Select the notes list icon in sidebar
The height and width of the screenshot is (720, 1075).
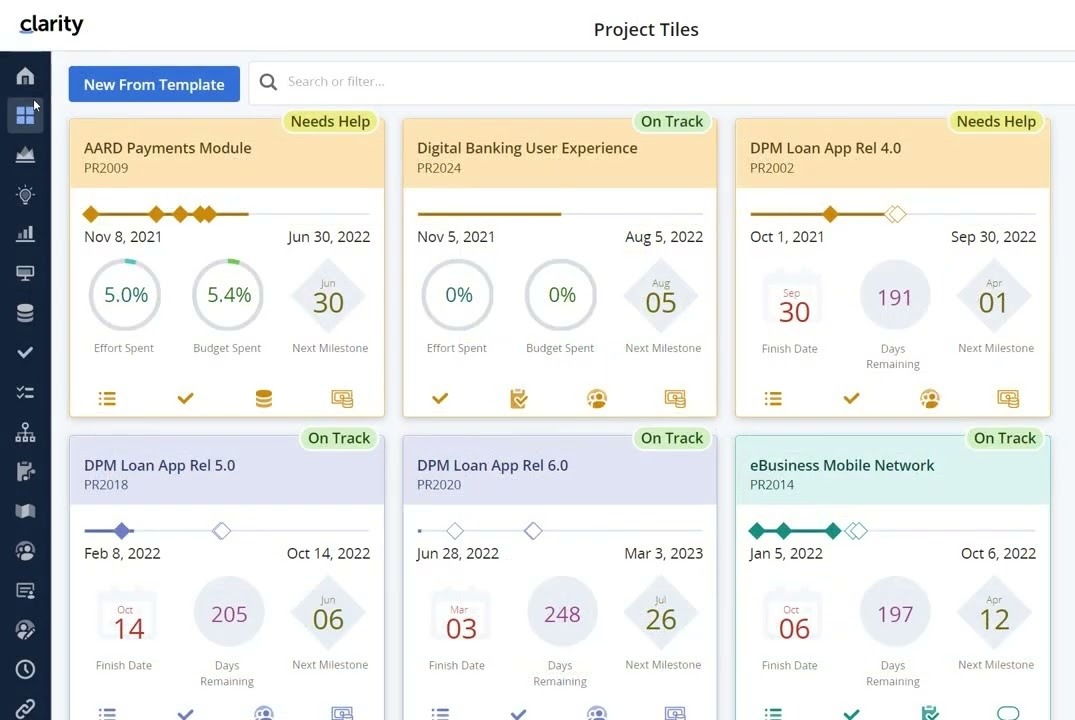[25, 590]
